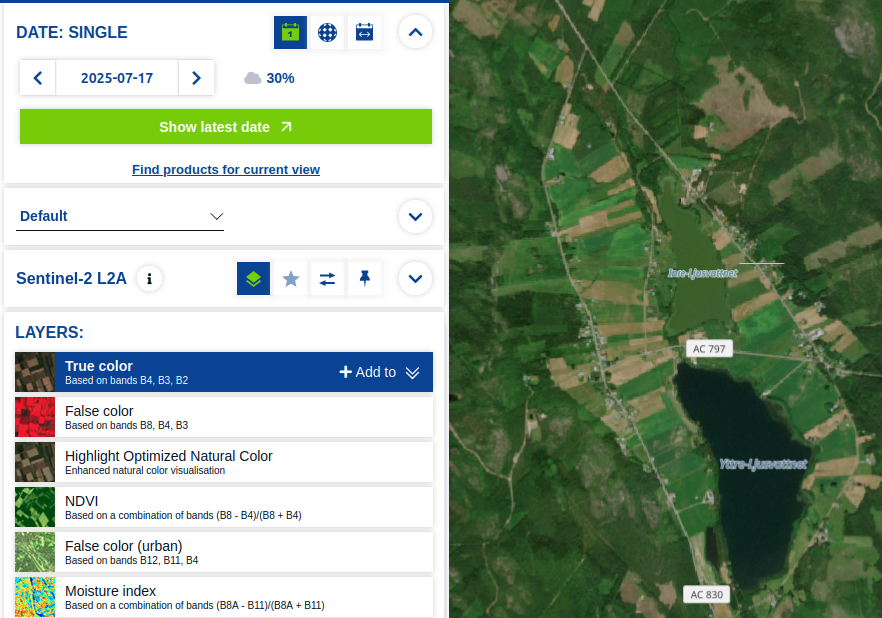882x618 pixels.
Task: Click the pin icon
Action: pos(364,279)
